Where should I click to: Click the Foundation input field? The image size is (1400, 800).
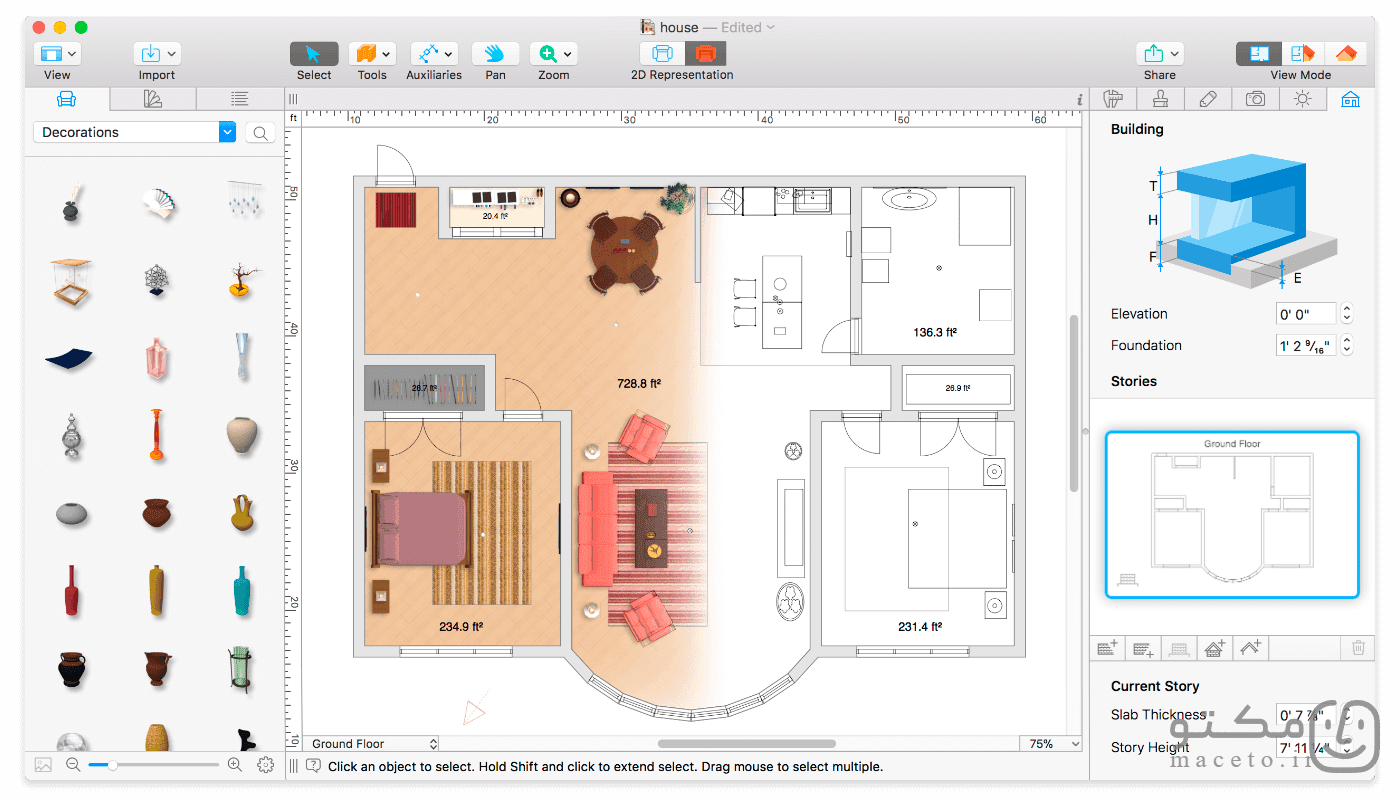[x=1307, y=345]
